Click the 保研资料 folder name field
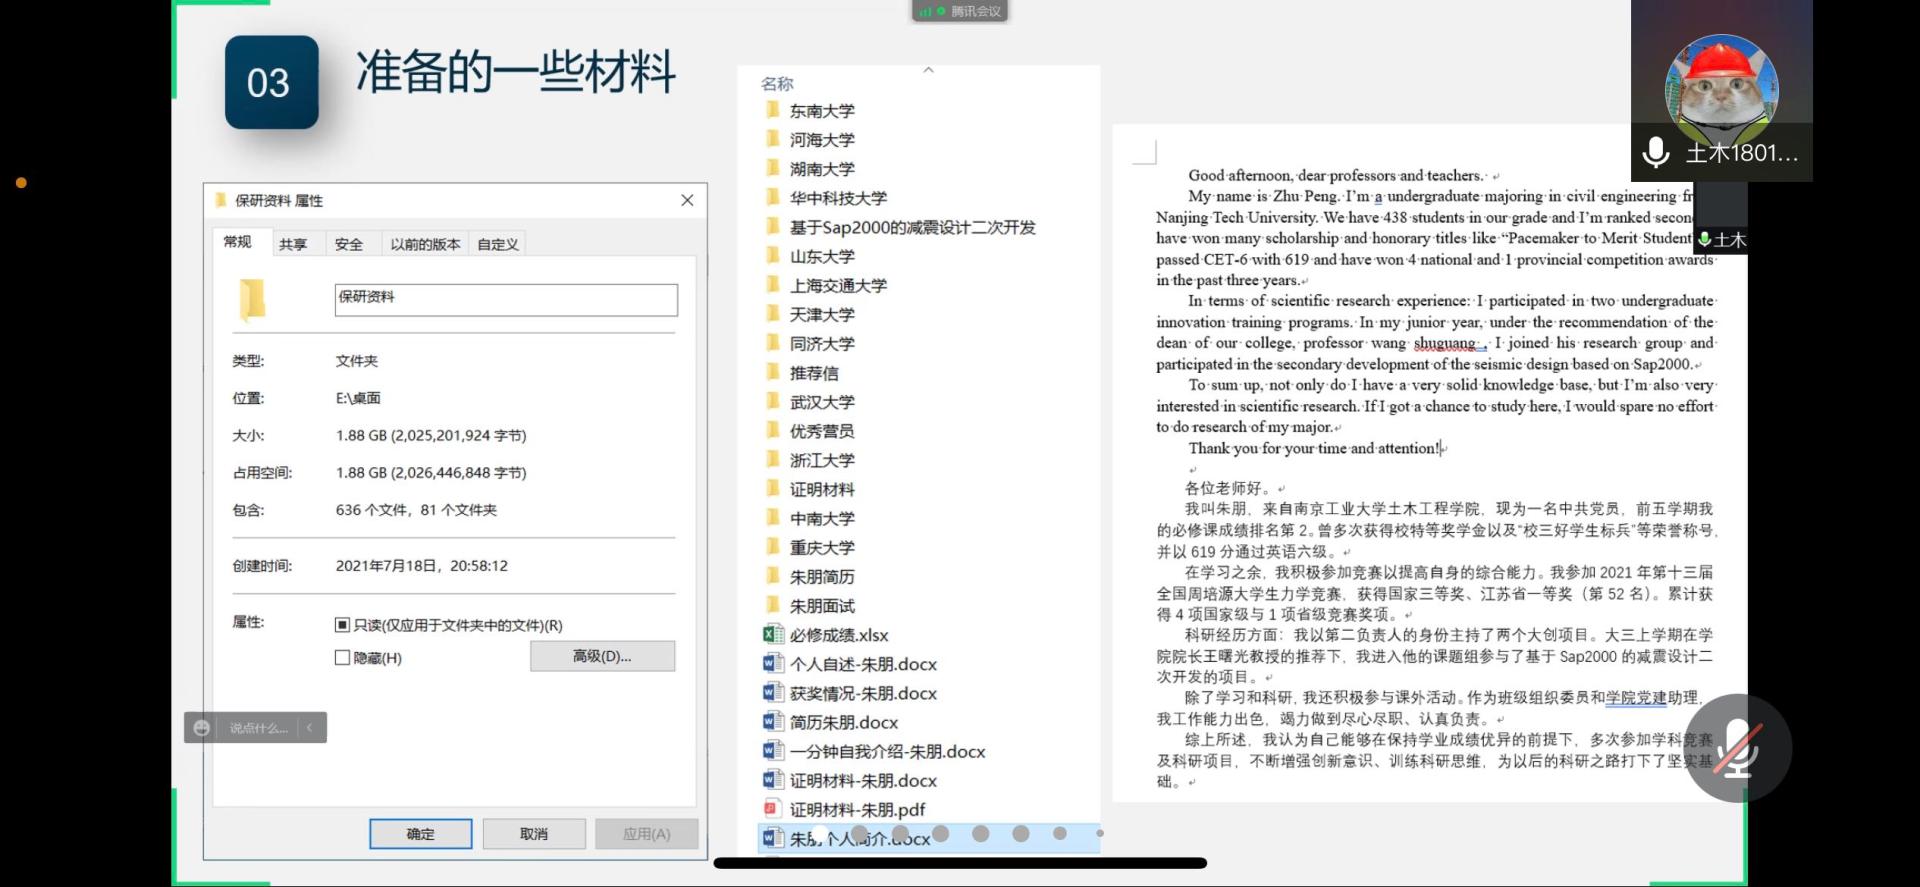This screenshot has width=1920, height=887. pyautogui.click(x=506, y=299)
